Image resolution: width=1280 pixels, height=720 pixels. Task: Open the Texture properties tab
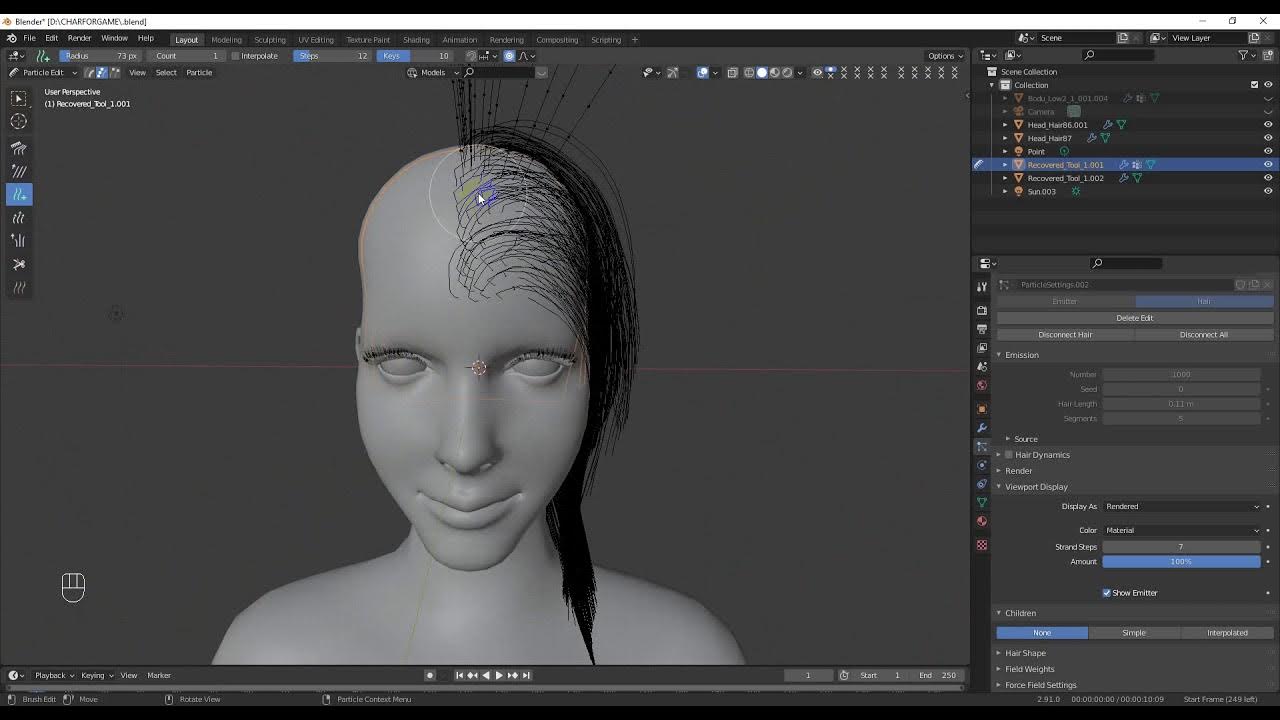982,545
